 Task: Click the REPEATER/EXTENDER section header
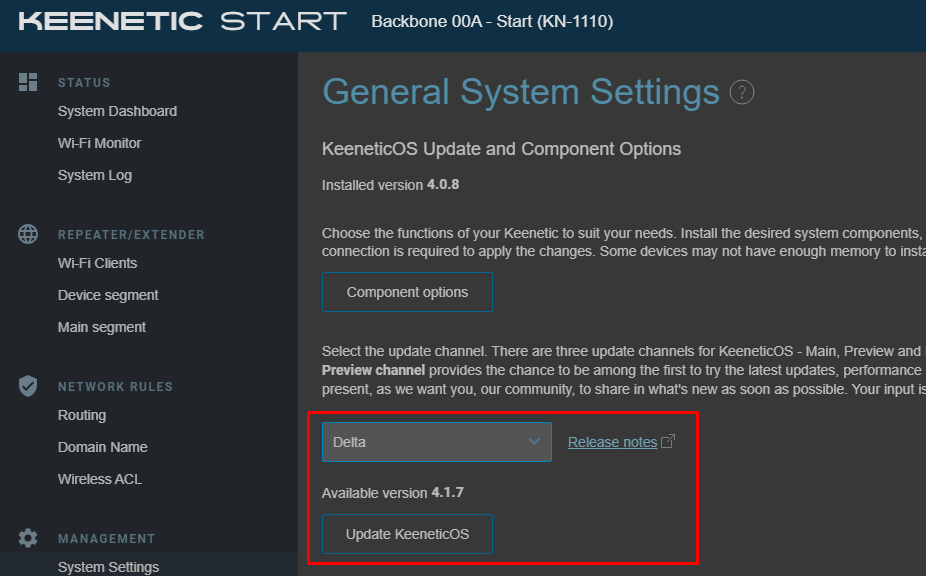pyautogui.click(x=131, y=235)
